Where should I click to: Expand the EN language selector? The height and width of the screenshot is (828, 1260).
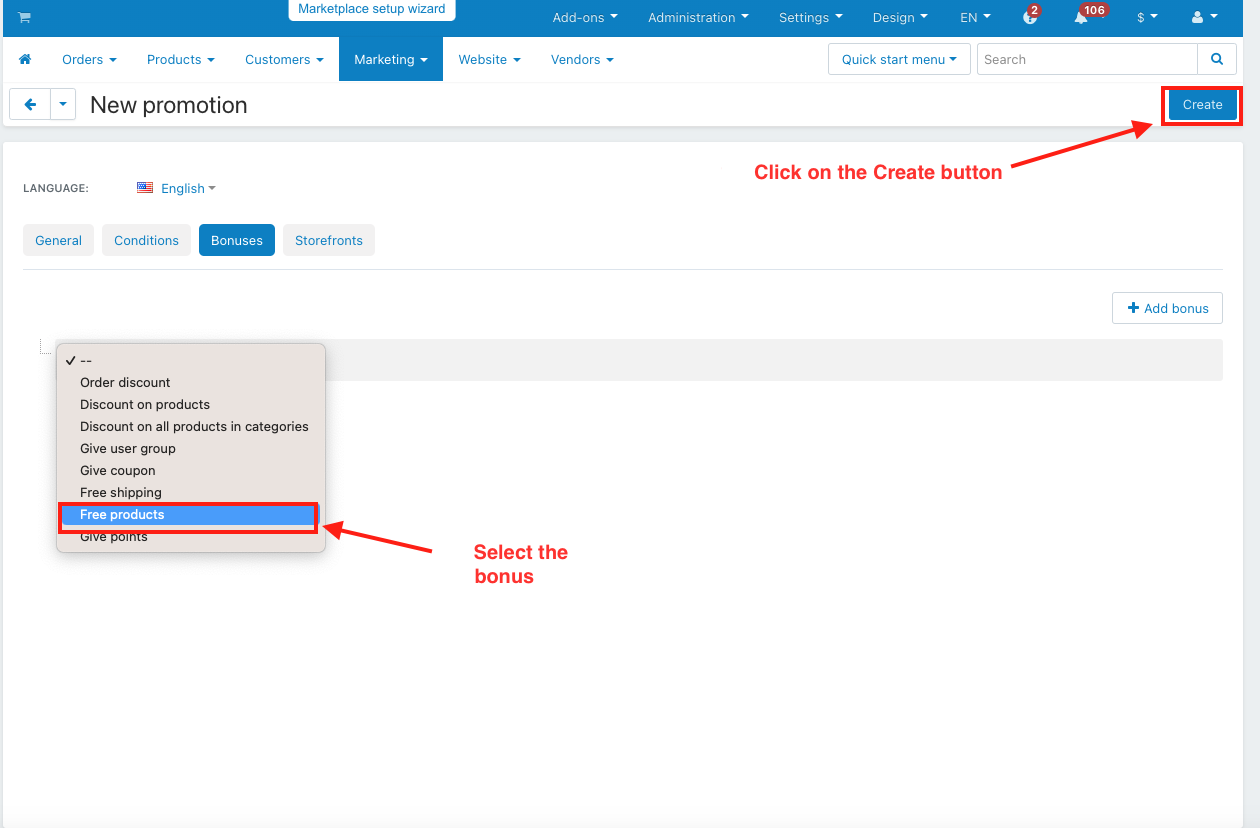point(975,18)
